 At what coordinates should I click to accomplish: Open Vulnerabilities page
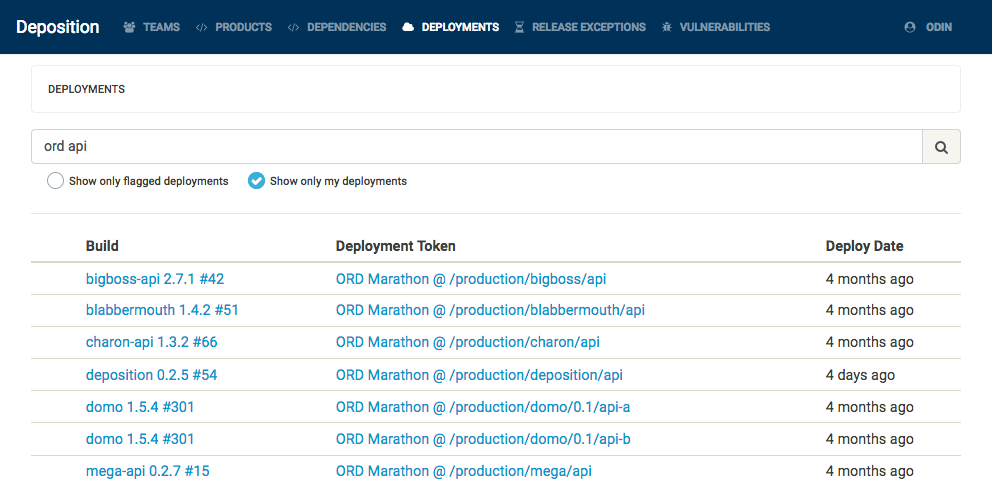coord(716,27)
